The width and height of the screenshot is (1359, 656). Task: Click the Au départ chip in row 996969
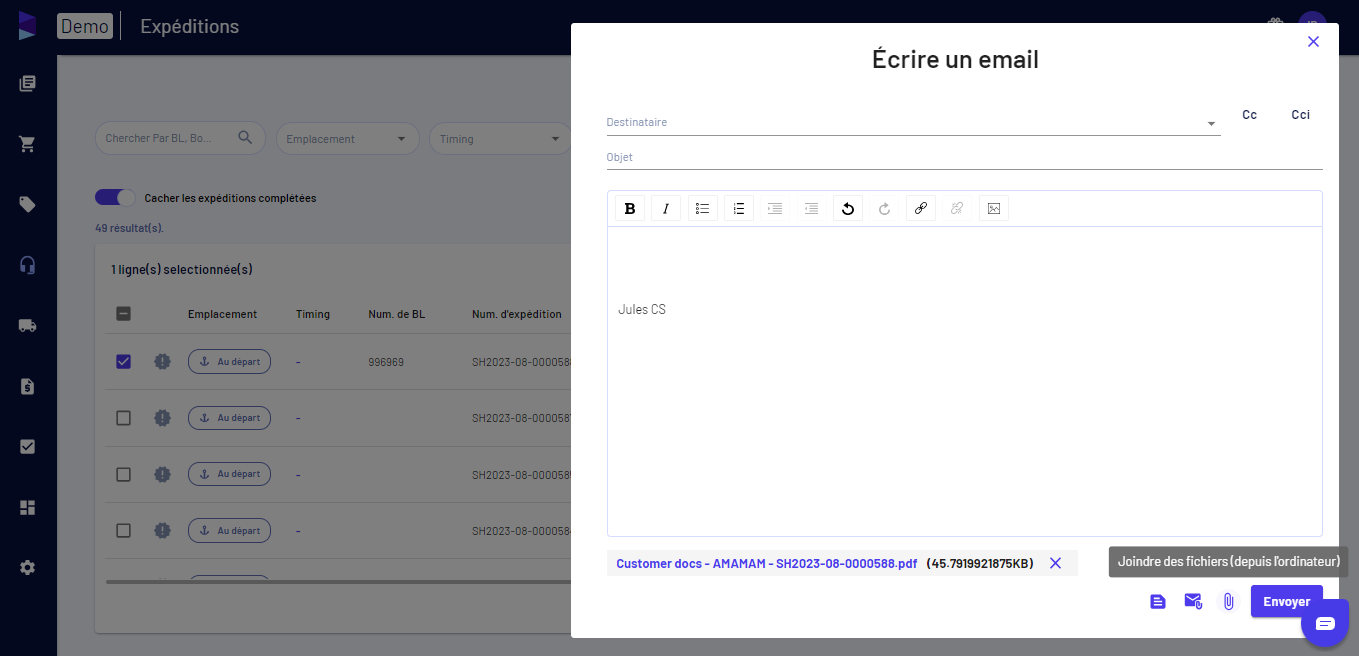(229, 362)
